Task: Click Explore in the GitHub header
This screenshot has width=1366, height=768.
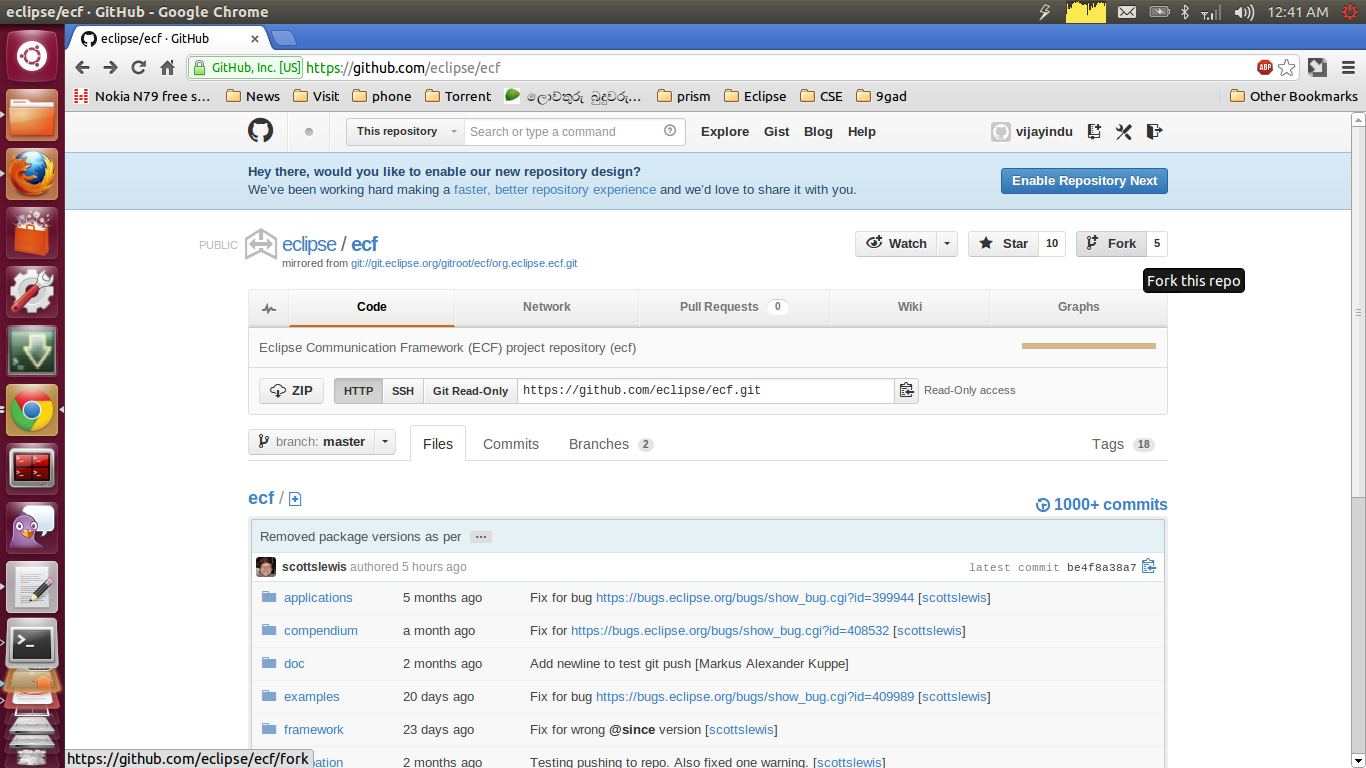Action: 725,132
